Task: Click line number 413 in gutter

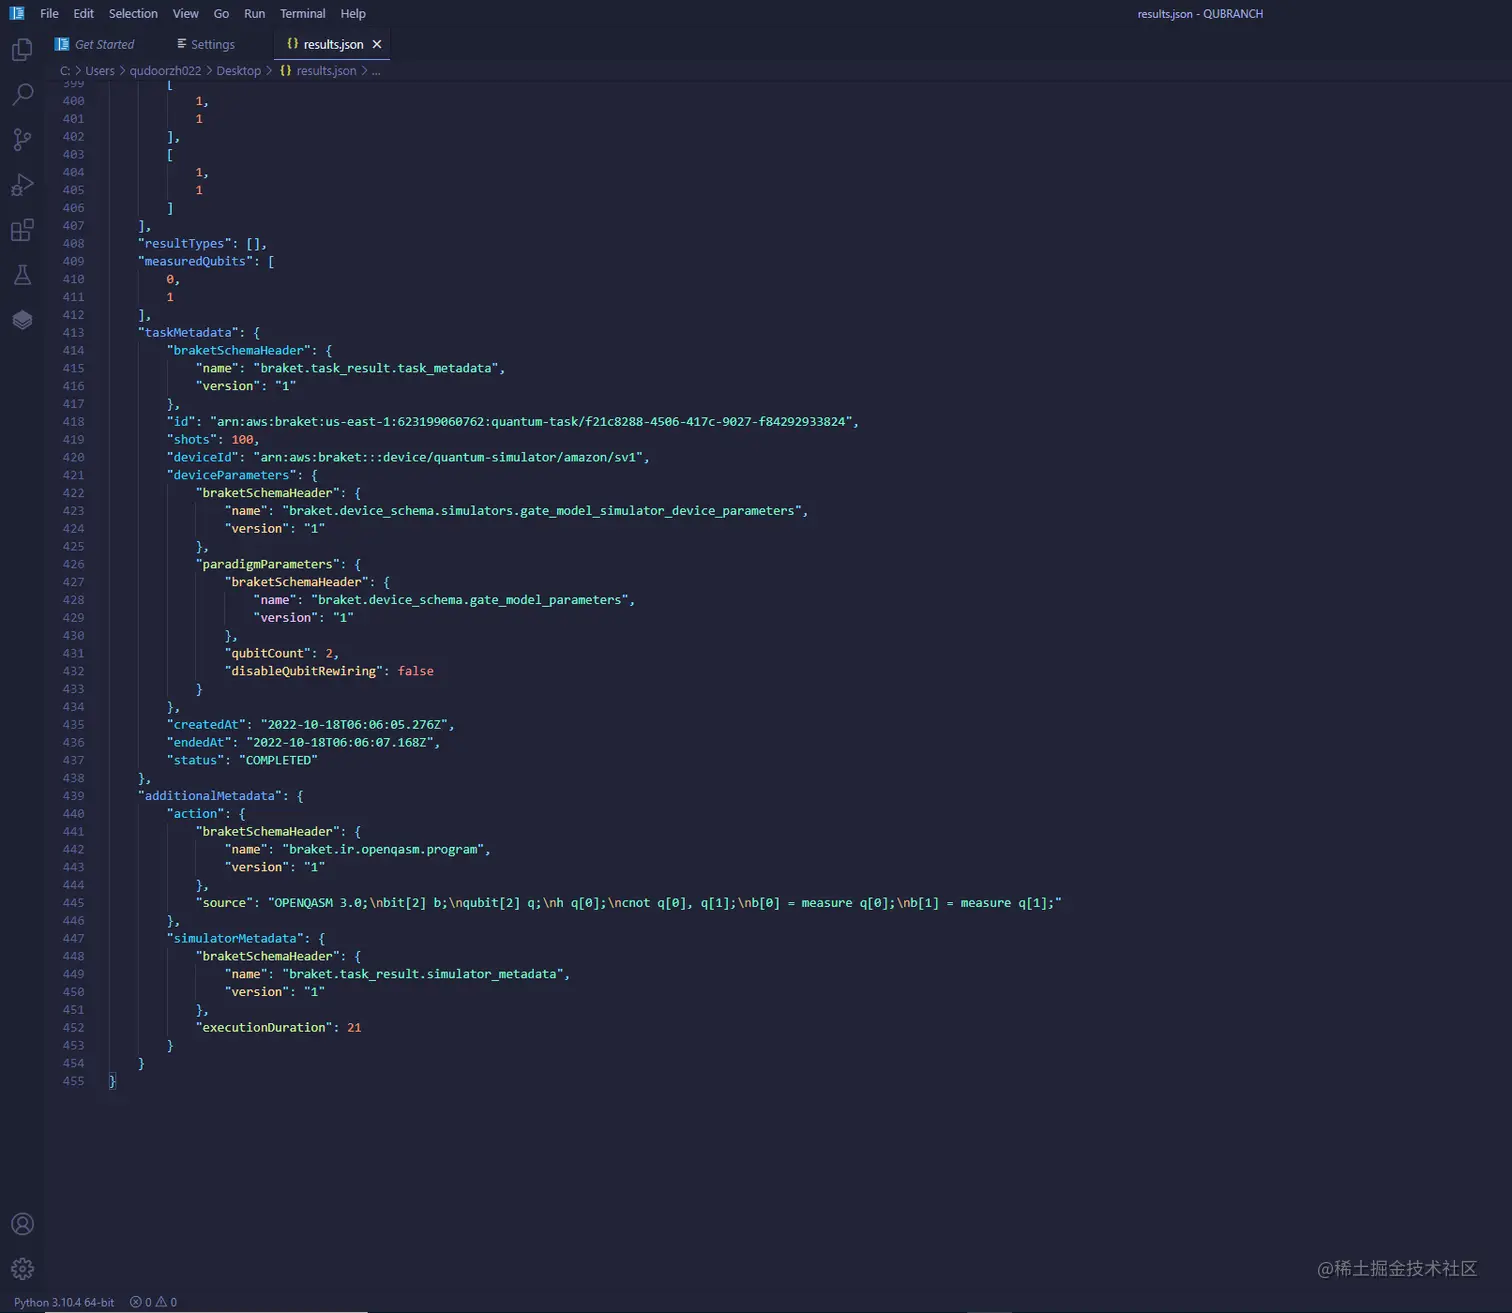Action: point(73,333)
